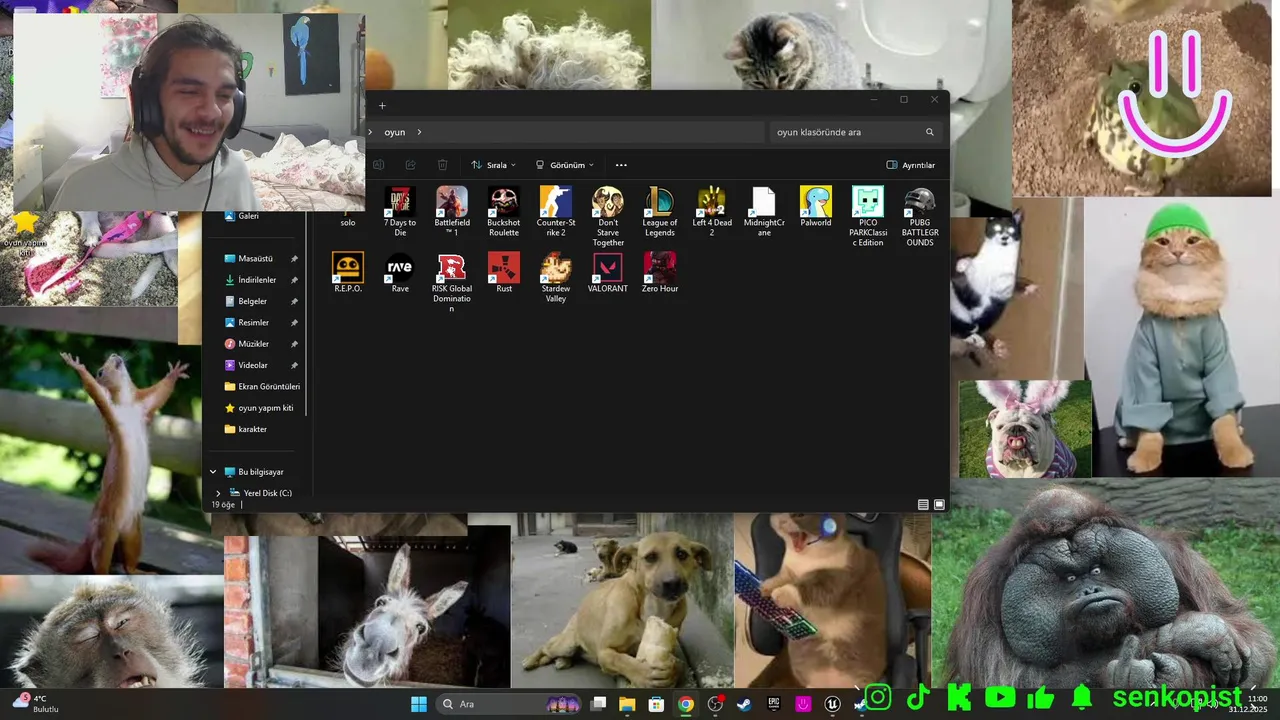Open oyun yapım kiti in sidebar
This screenshot has height=720, width=1280.
[x=259, y=408]
